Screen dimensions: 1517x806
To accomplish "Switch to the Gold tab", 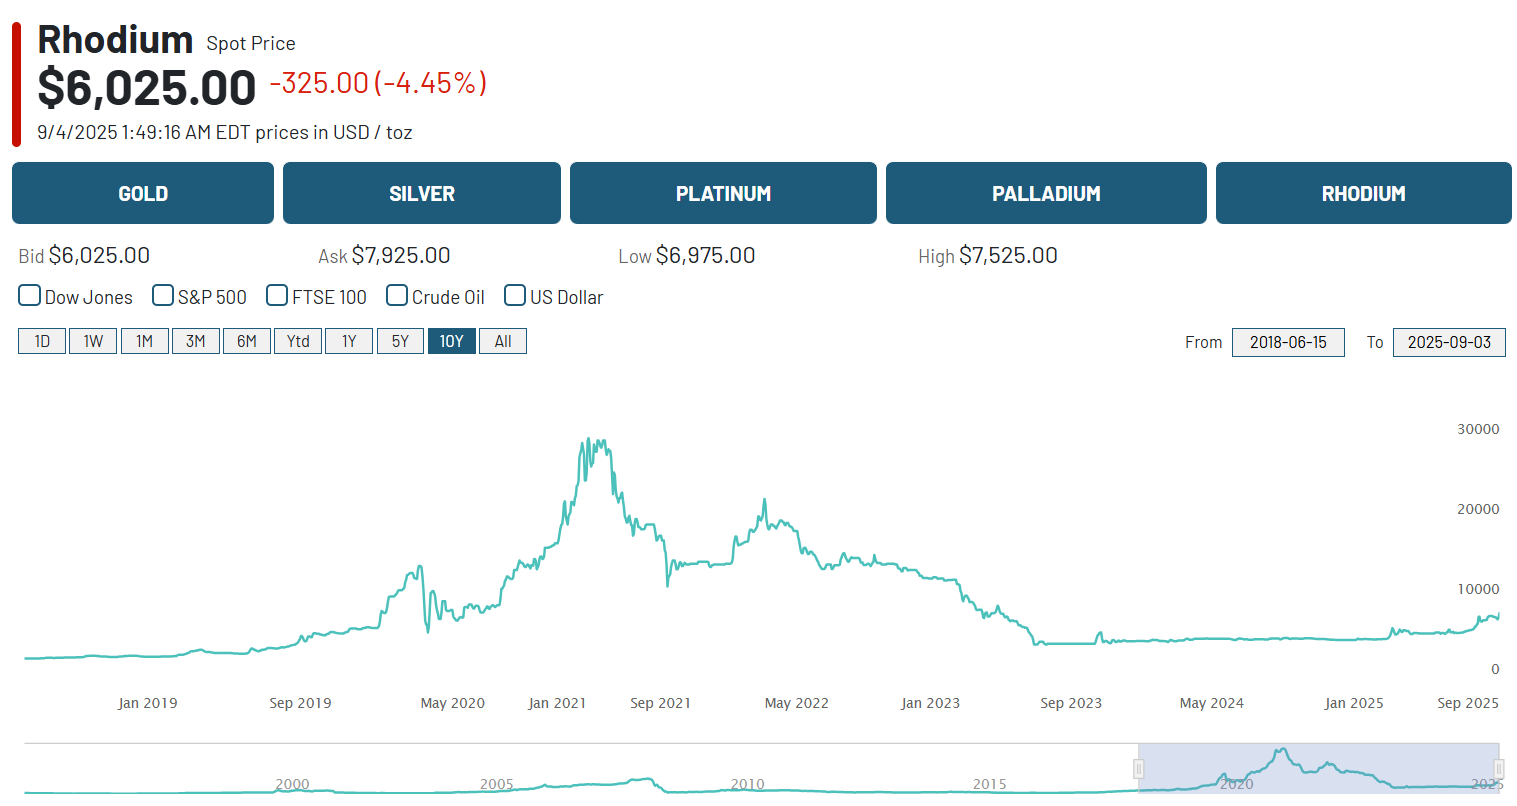I will click(143, 193).
